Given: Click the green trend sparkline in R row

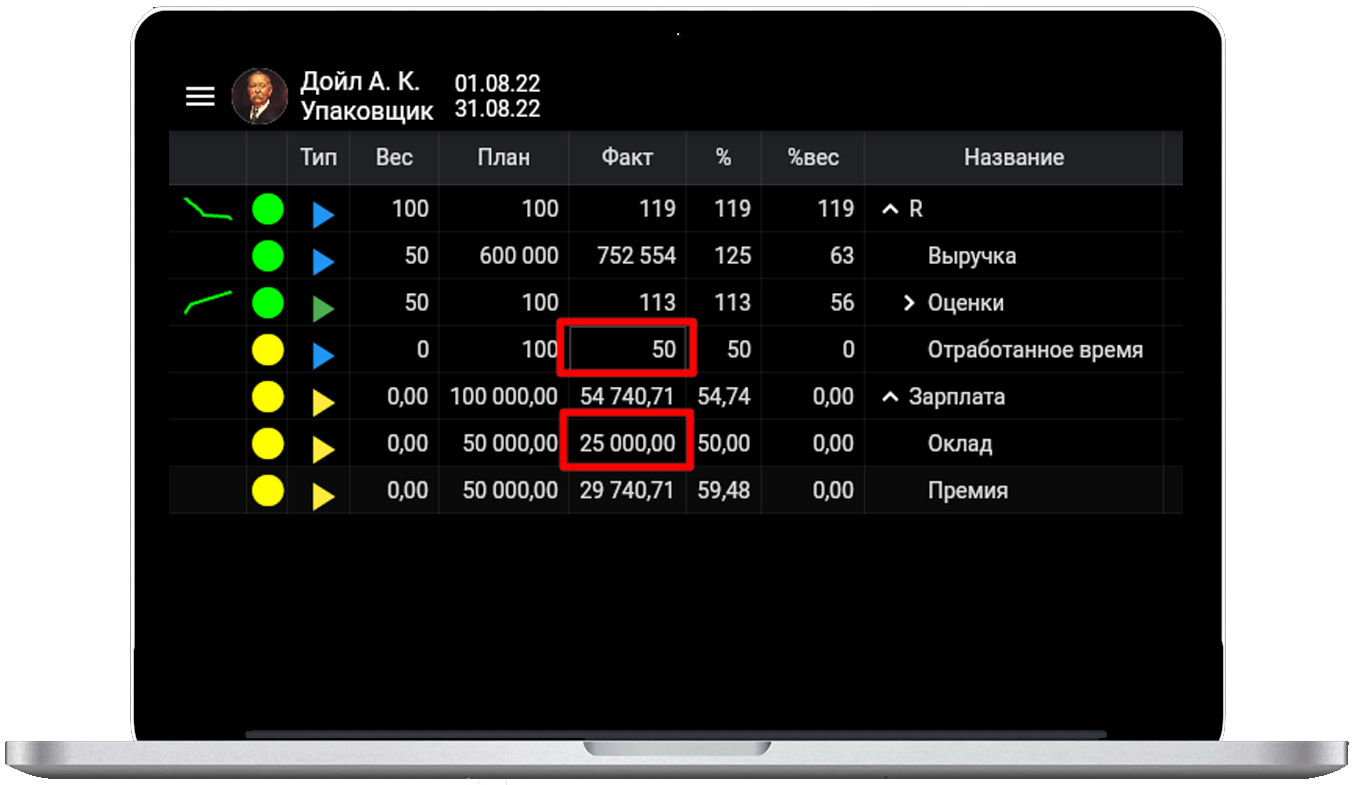Looking at the screenshot, I should click(x=208, y=209).
